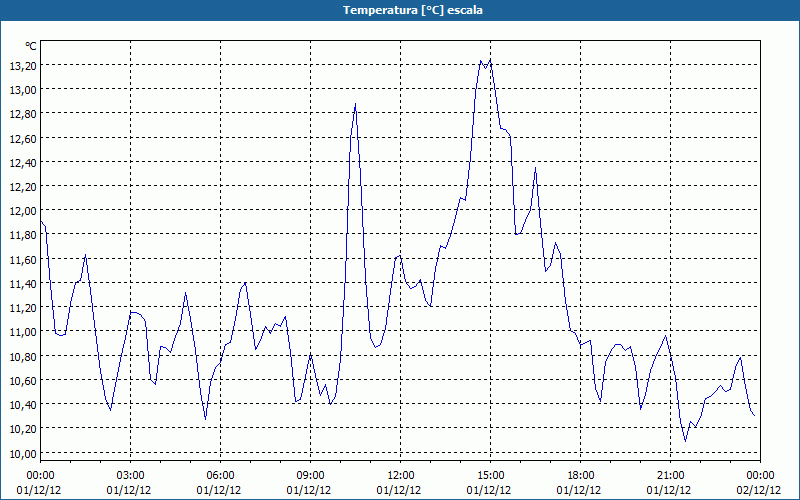Image resolution: width=800 pixels, height=500 pixels.
Task: Click the 00:00 label above 01/12/12
Action: tap(40, 476)
